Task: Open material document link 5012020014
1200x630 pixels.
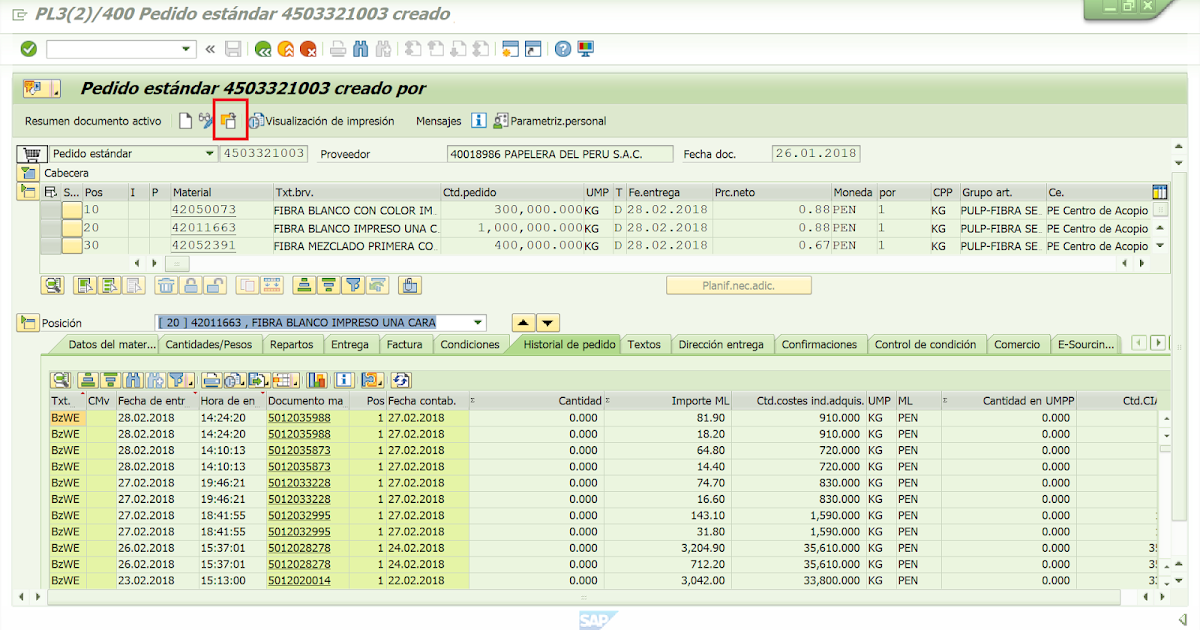Action: (299, 580)
